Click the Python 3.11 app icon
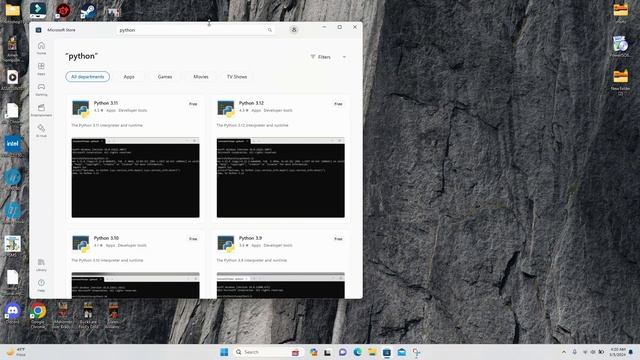This screenshot has height=360, width=640. (80, 109)
